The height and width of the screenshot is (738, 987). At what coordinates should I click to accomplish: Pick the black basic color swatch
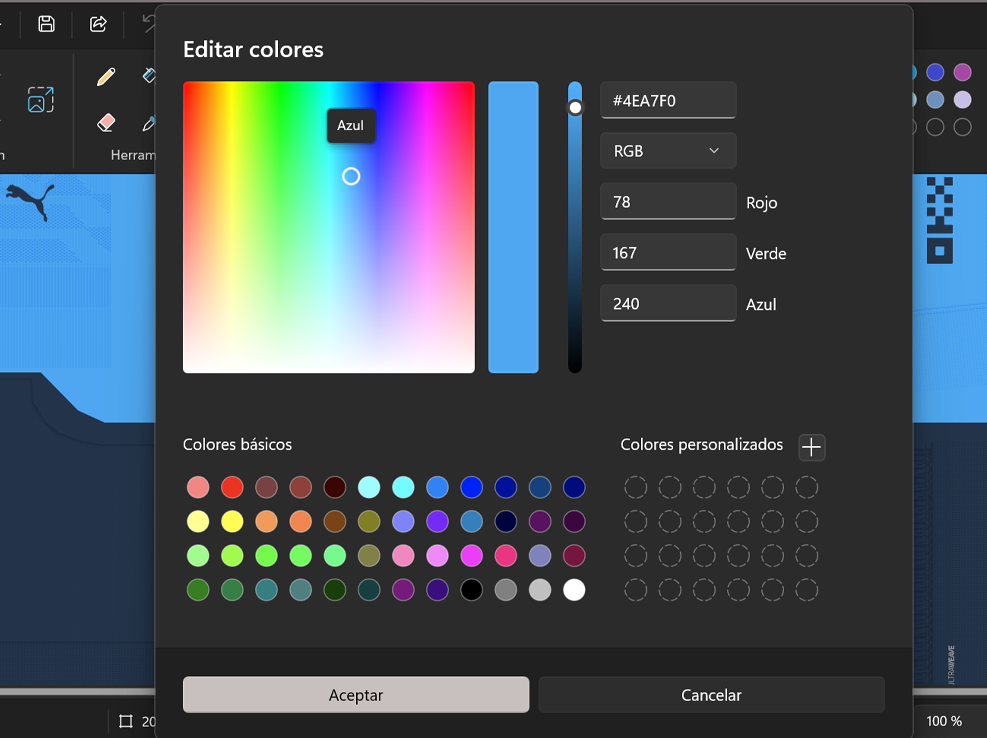tap(471, 590)
